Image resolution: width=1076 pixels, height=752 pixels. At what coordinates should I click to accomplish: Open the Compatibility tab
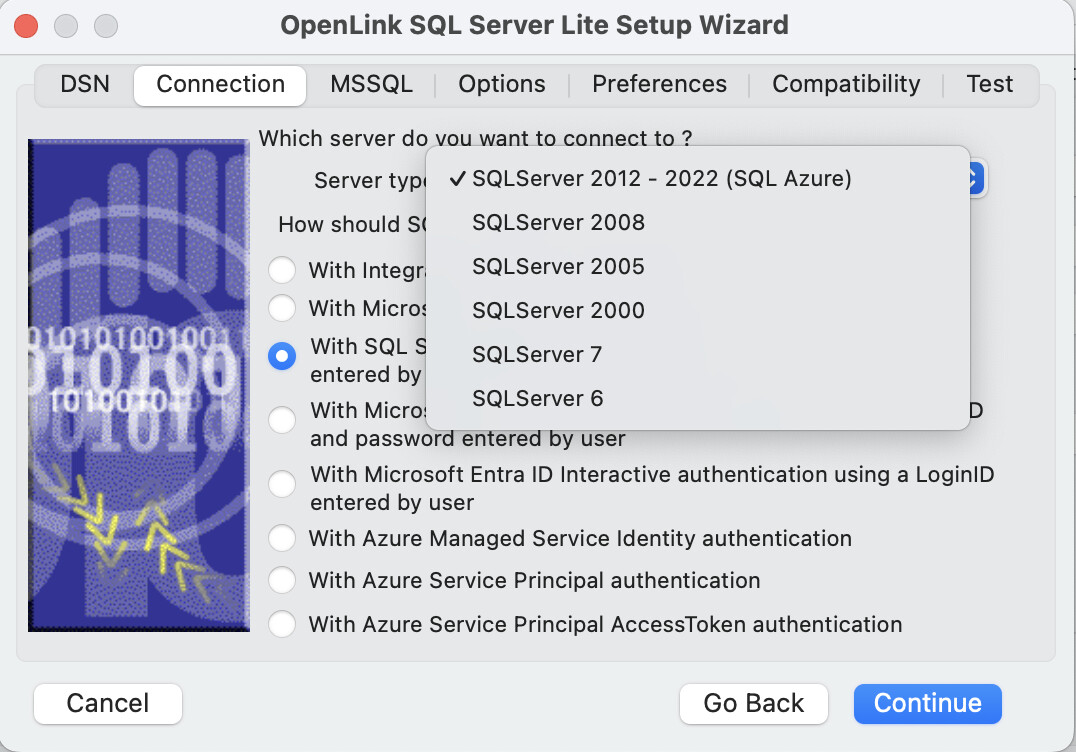846,84
